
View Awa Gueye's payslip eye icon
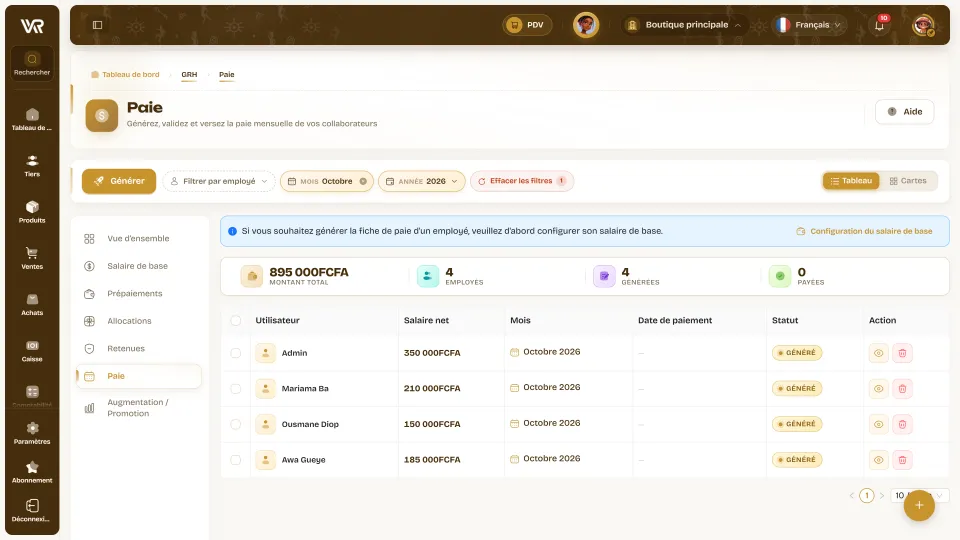(x=879, y=460)
